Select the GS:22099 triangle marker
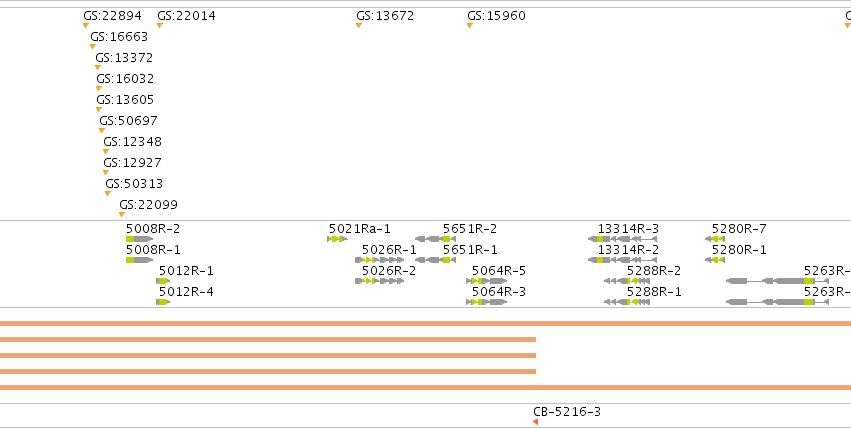Image resolution: width=851 pixels, height=428 pixels. click(x=122, y=215)
